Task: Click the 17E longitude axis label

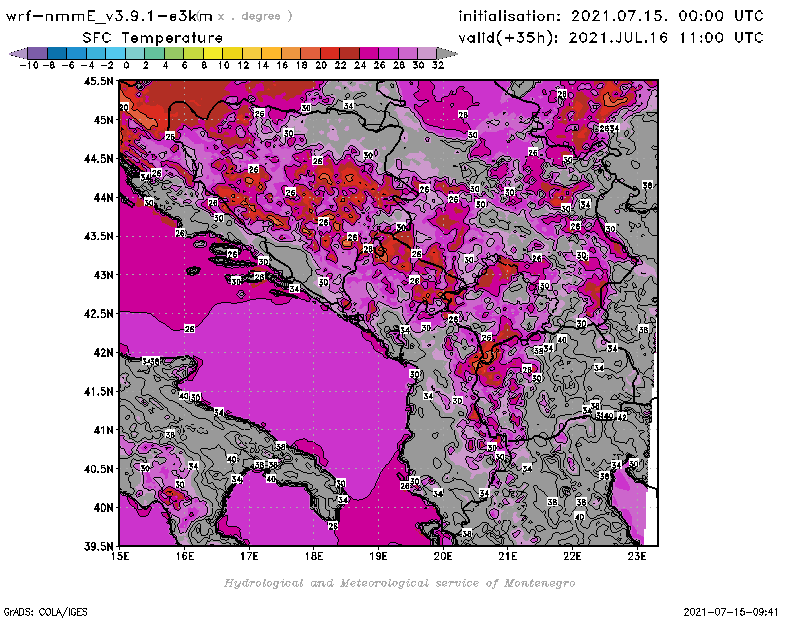Action: [x=249, y=556]
